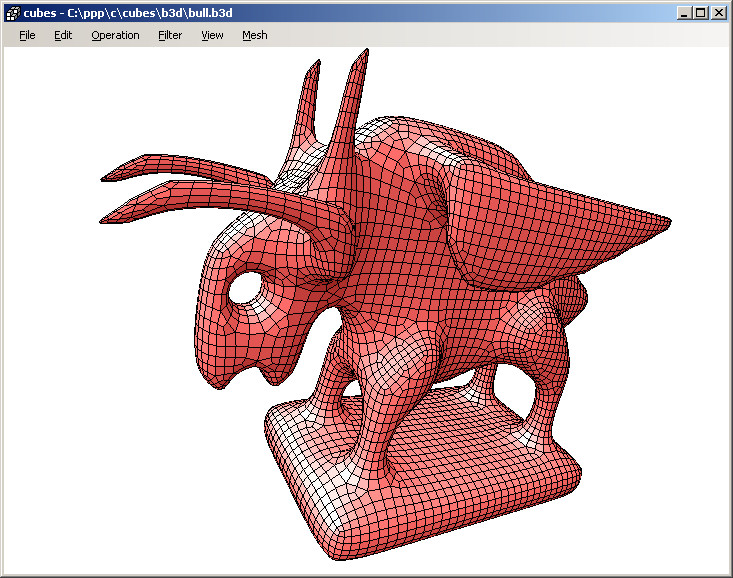Open the View menu

click(212, 35)
